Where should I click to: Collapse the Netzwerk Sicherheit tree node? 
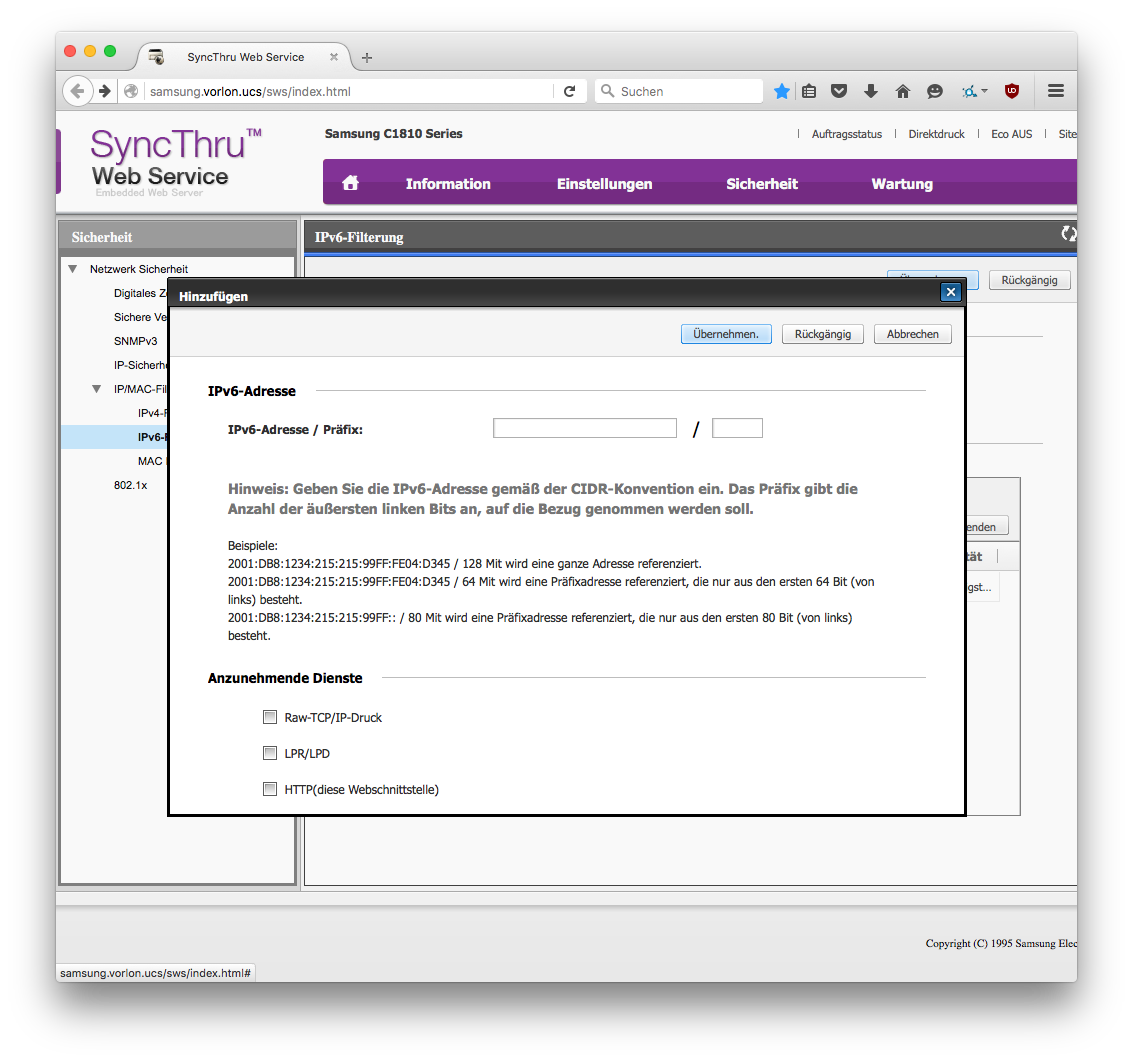[72, 269]
